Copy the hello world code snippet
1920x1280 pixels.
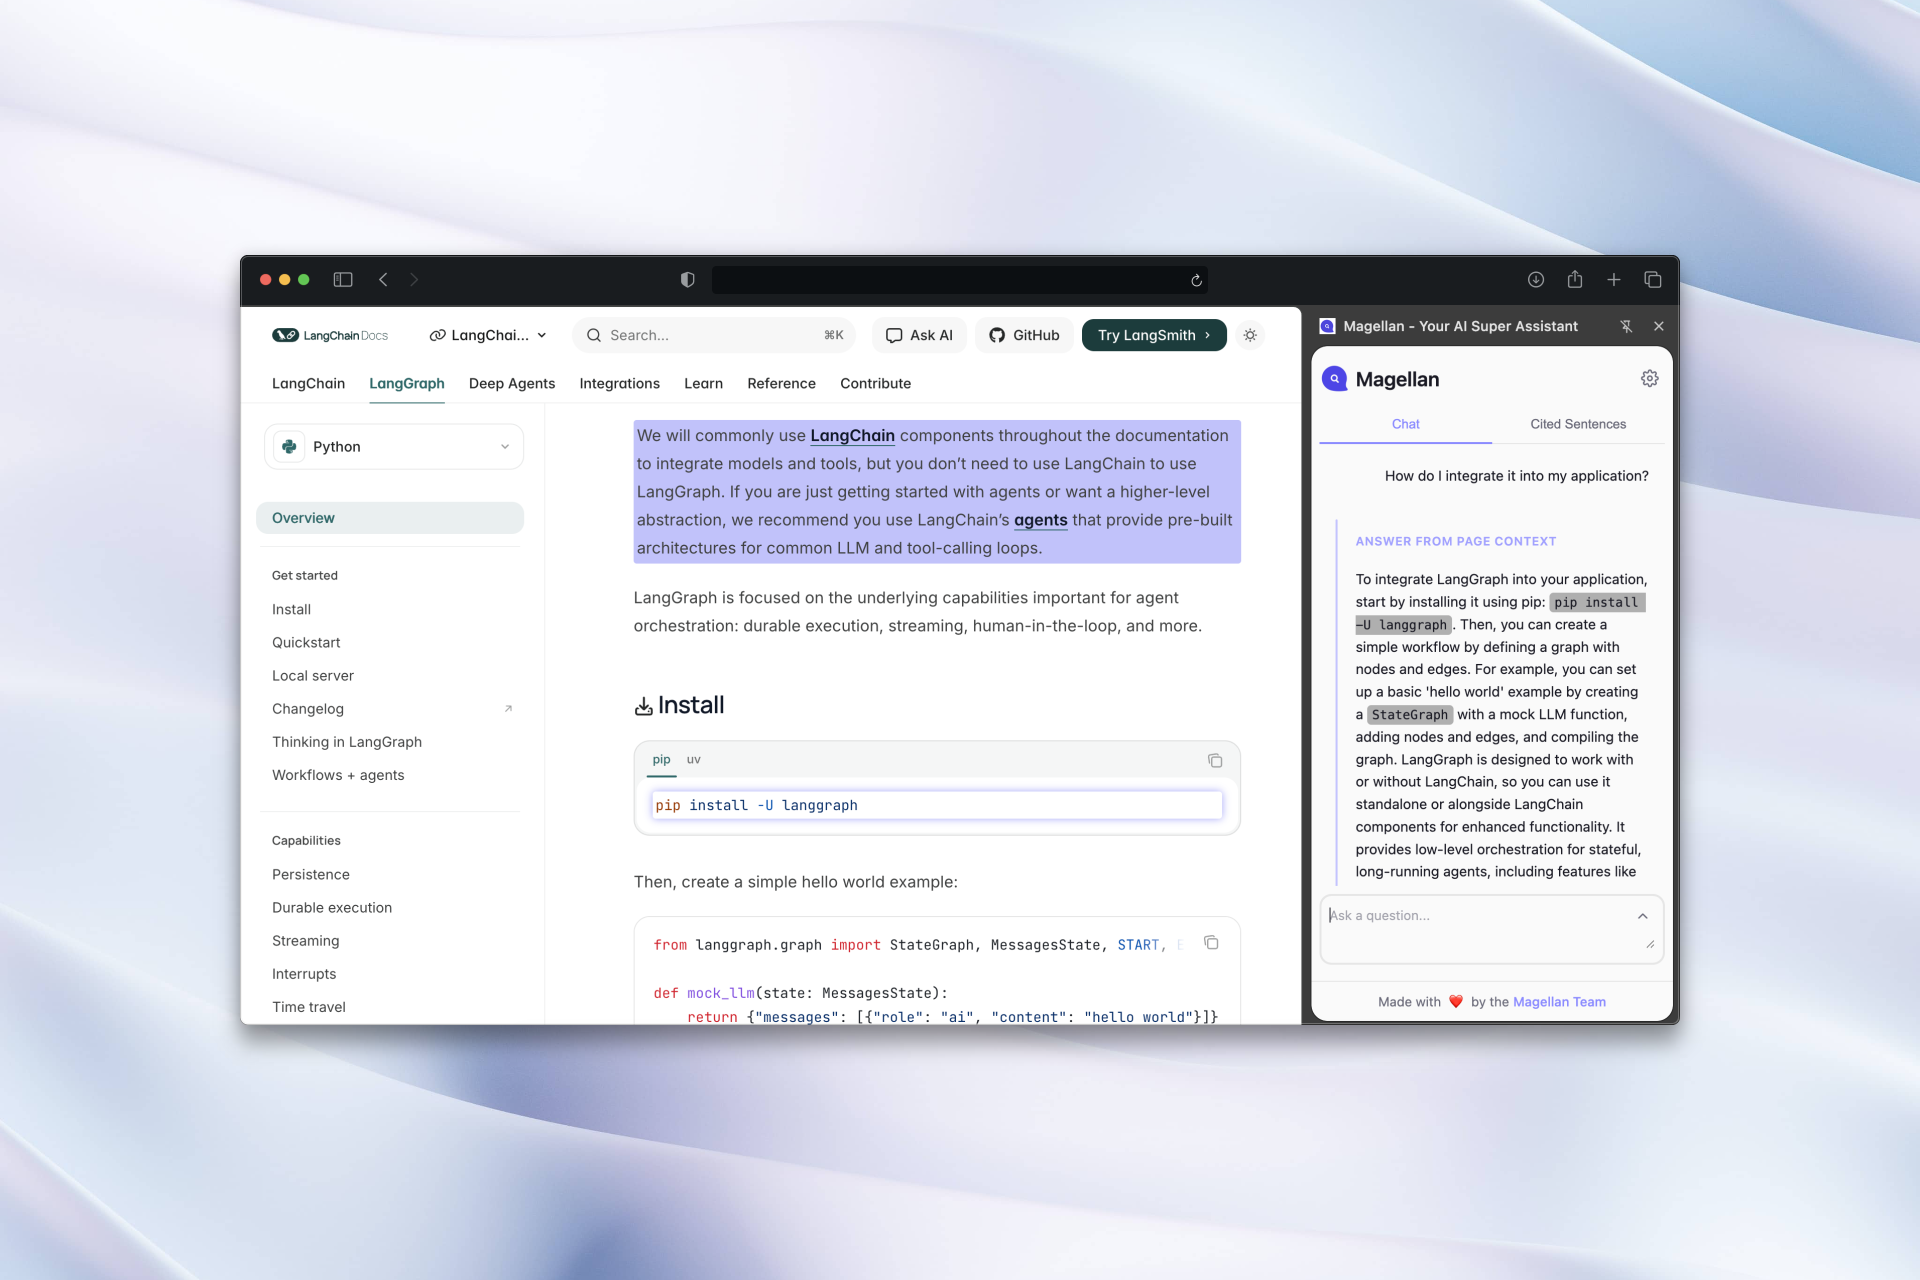(1211, 943)
